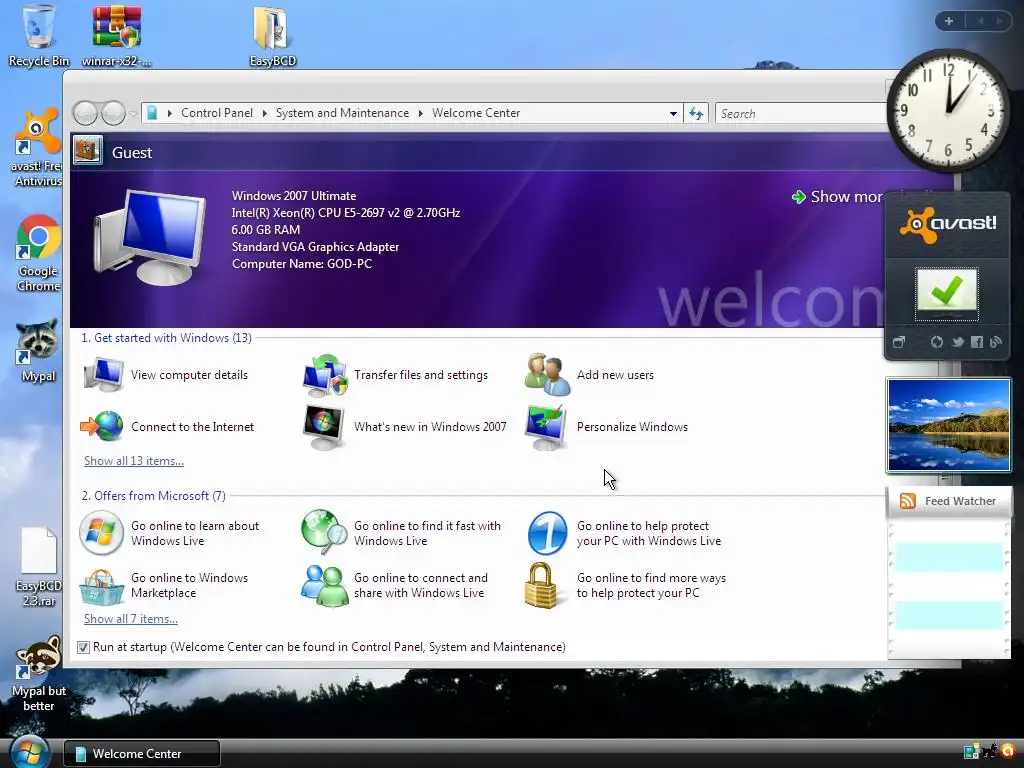Select the Google Chrome desktop shortcut

point(38,253)
